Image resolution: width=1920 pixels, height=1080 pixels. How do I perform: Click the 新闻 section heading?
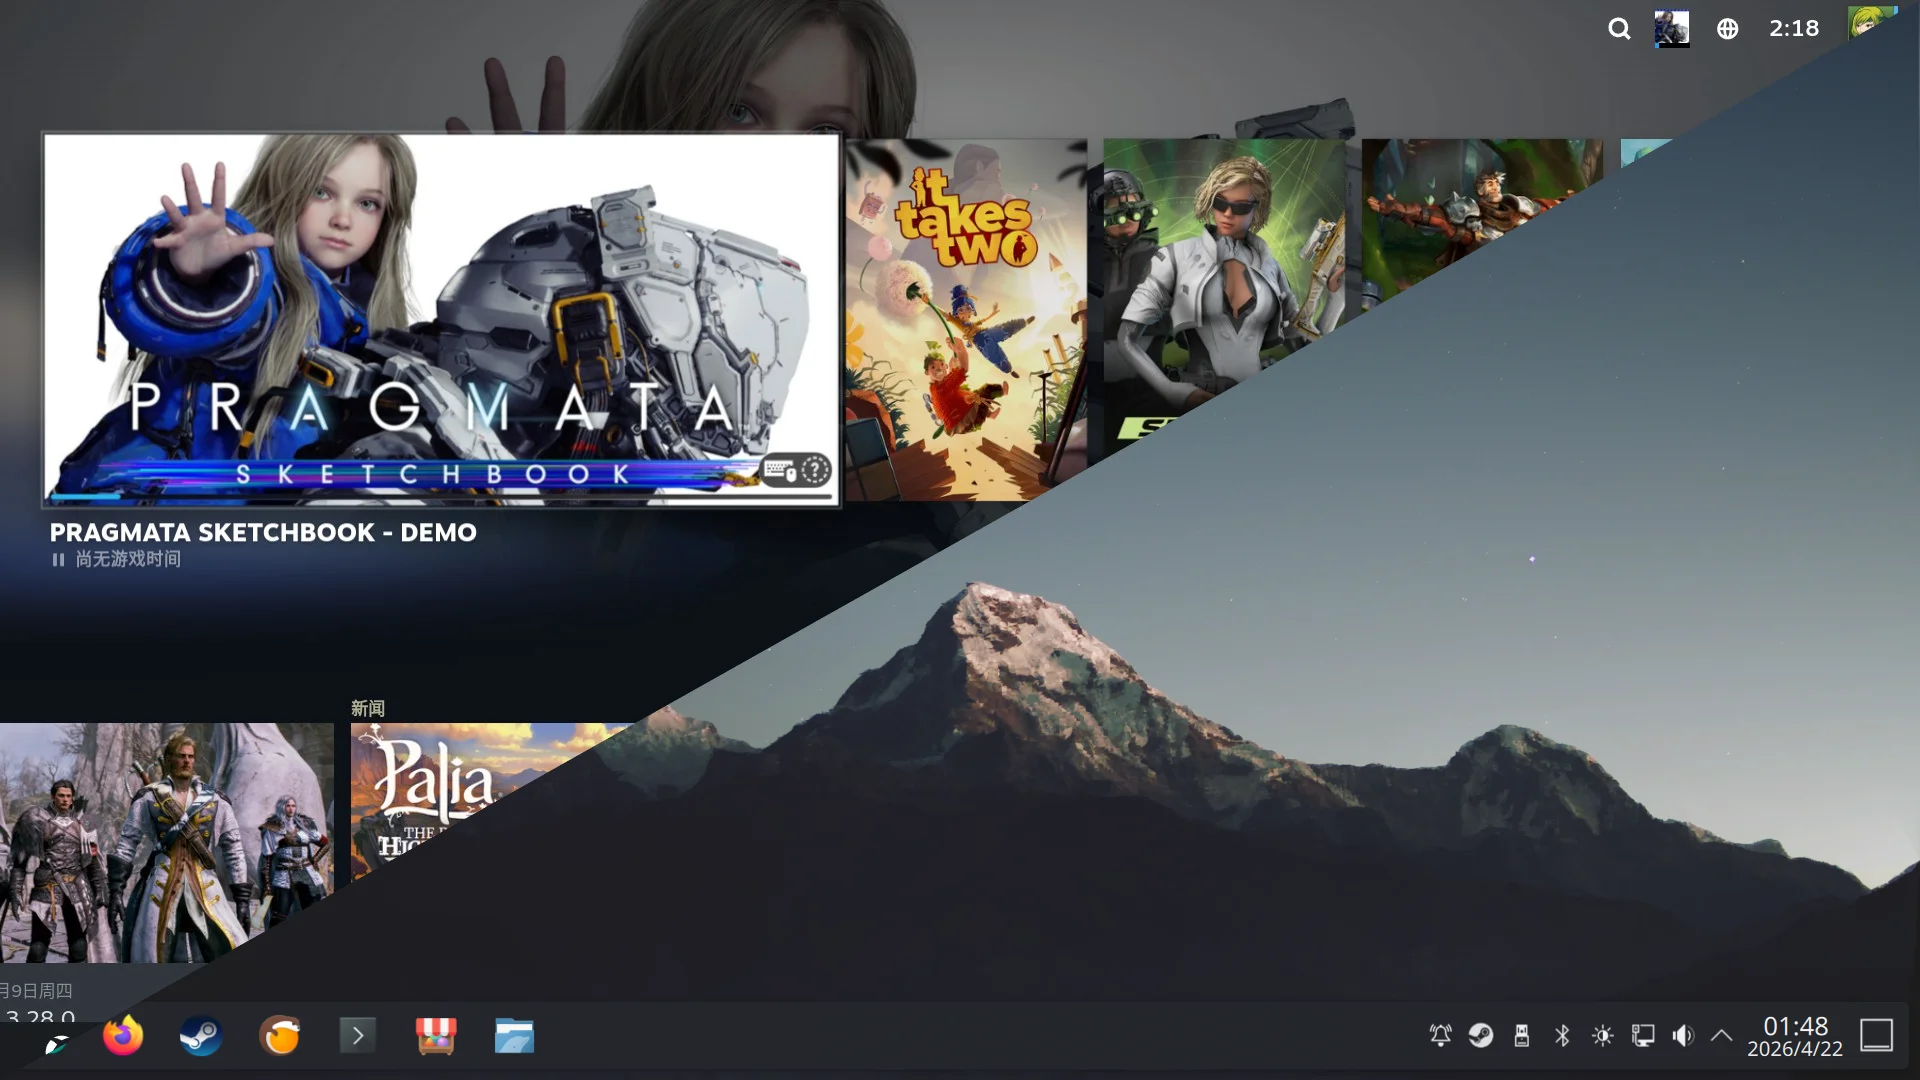(x=367, y=708)
